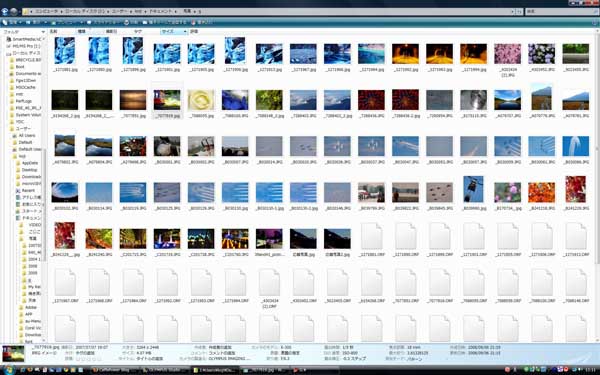Select the yellow rose photo thumbnail

coord(201,100)
